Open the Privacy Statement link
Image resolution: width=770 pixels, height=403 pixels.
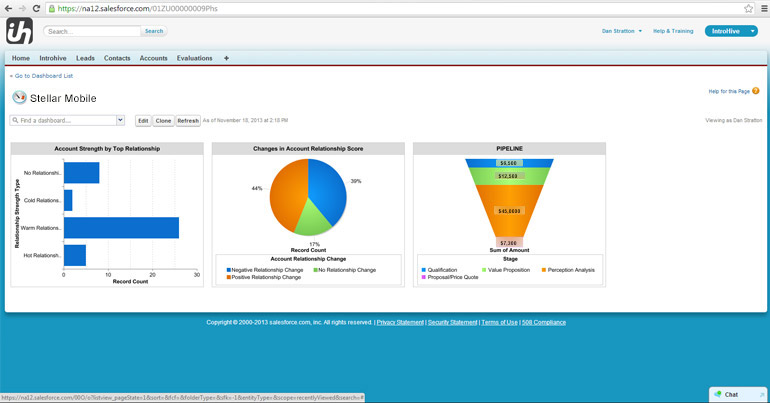400,322
